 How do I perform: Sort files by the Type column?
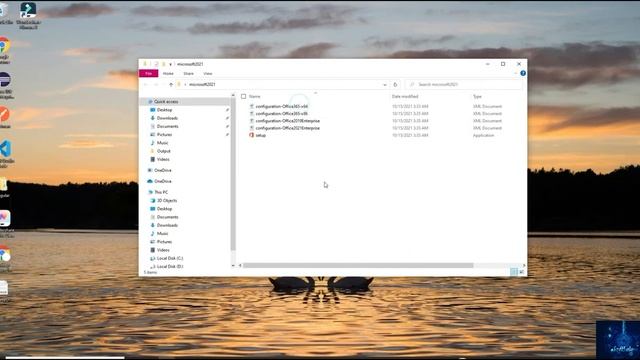[477, 97]
